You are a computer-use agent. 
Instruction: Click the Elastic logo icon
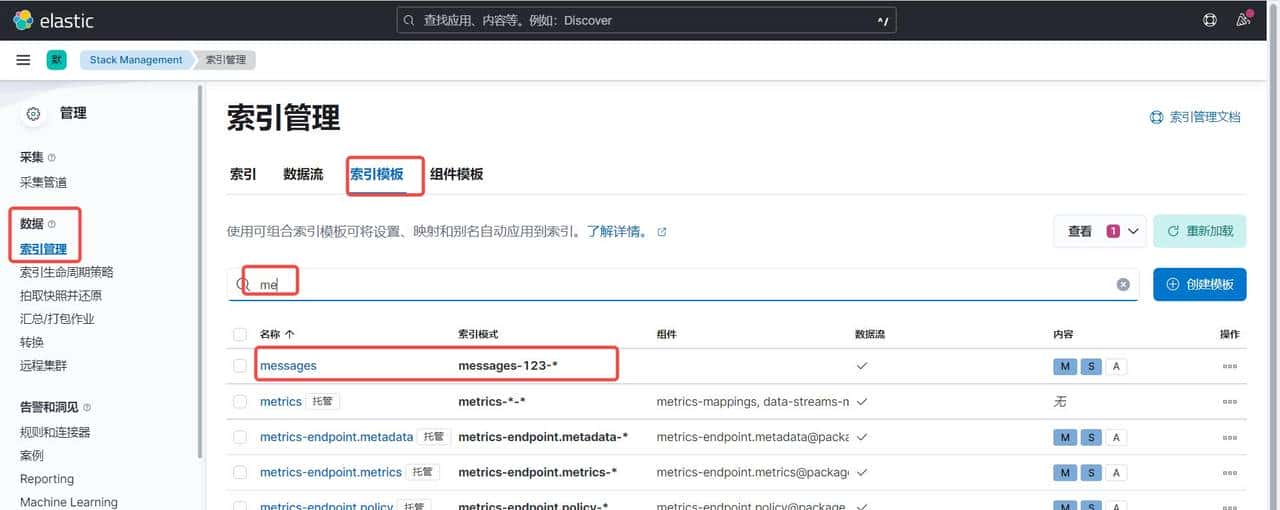23,20
